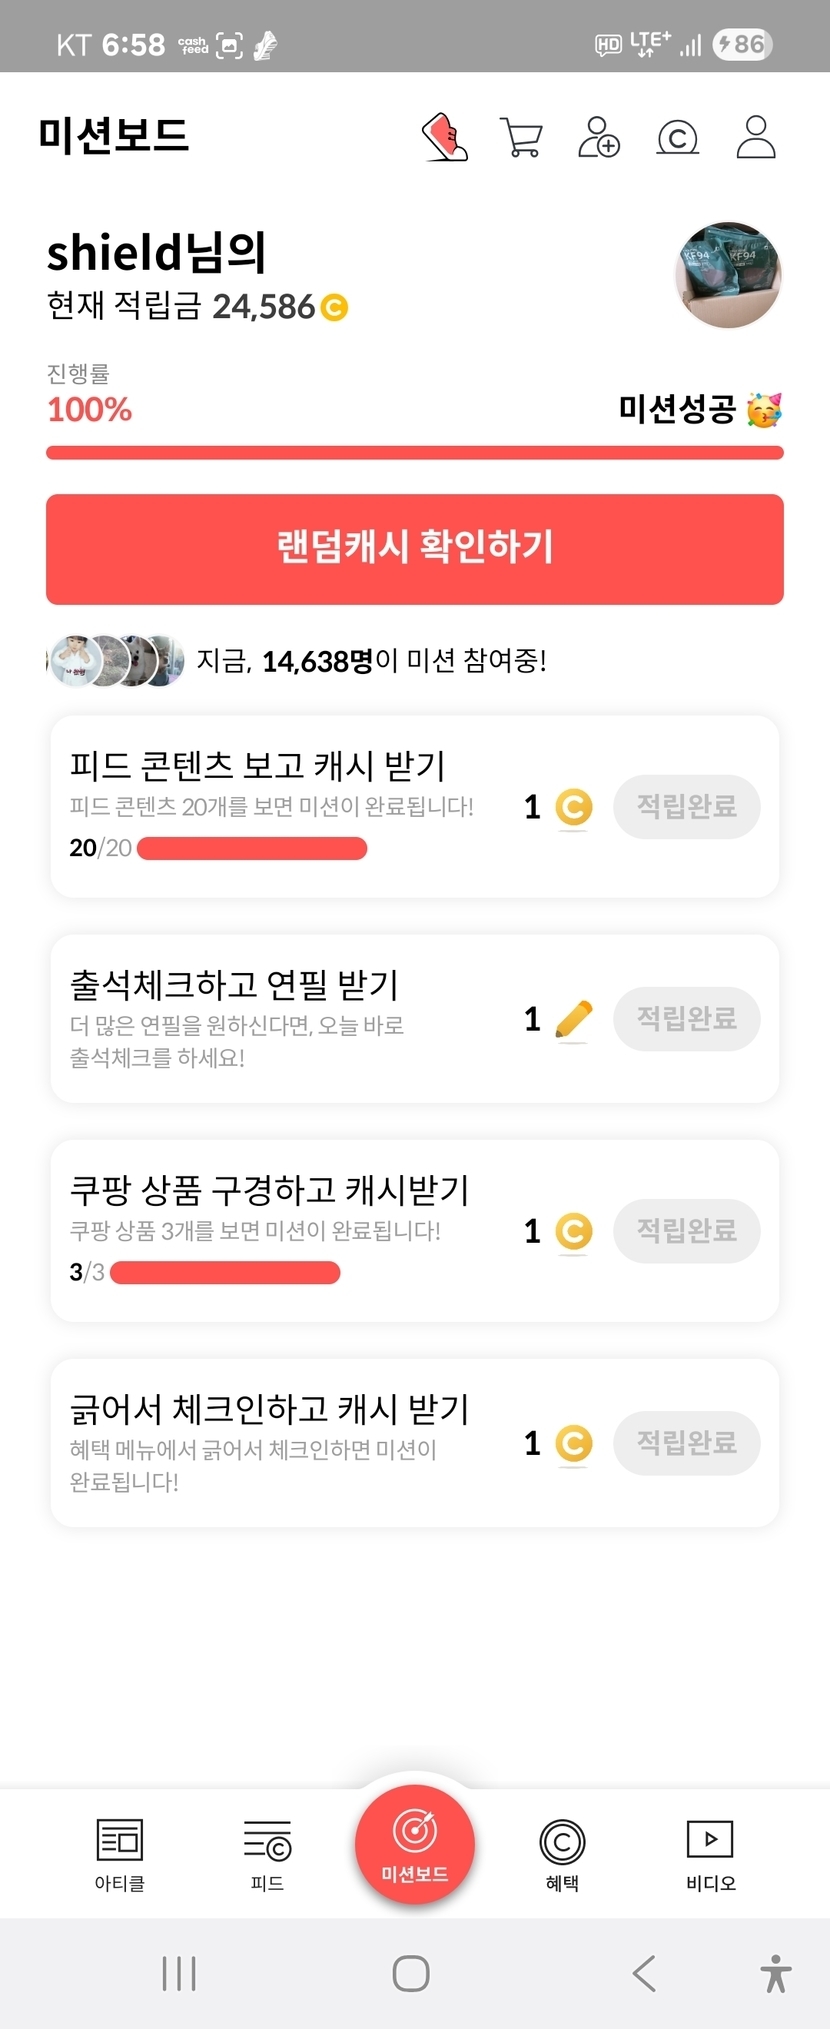Tap the Android accessibility figure icon
Screen dimensions: 830x2029
(x=775, y=1973)
